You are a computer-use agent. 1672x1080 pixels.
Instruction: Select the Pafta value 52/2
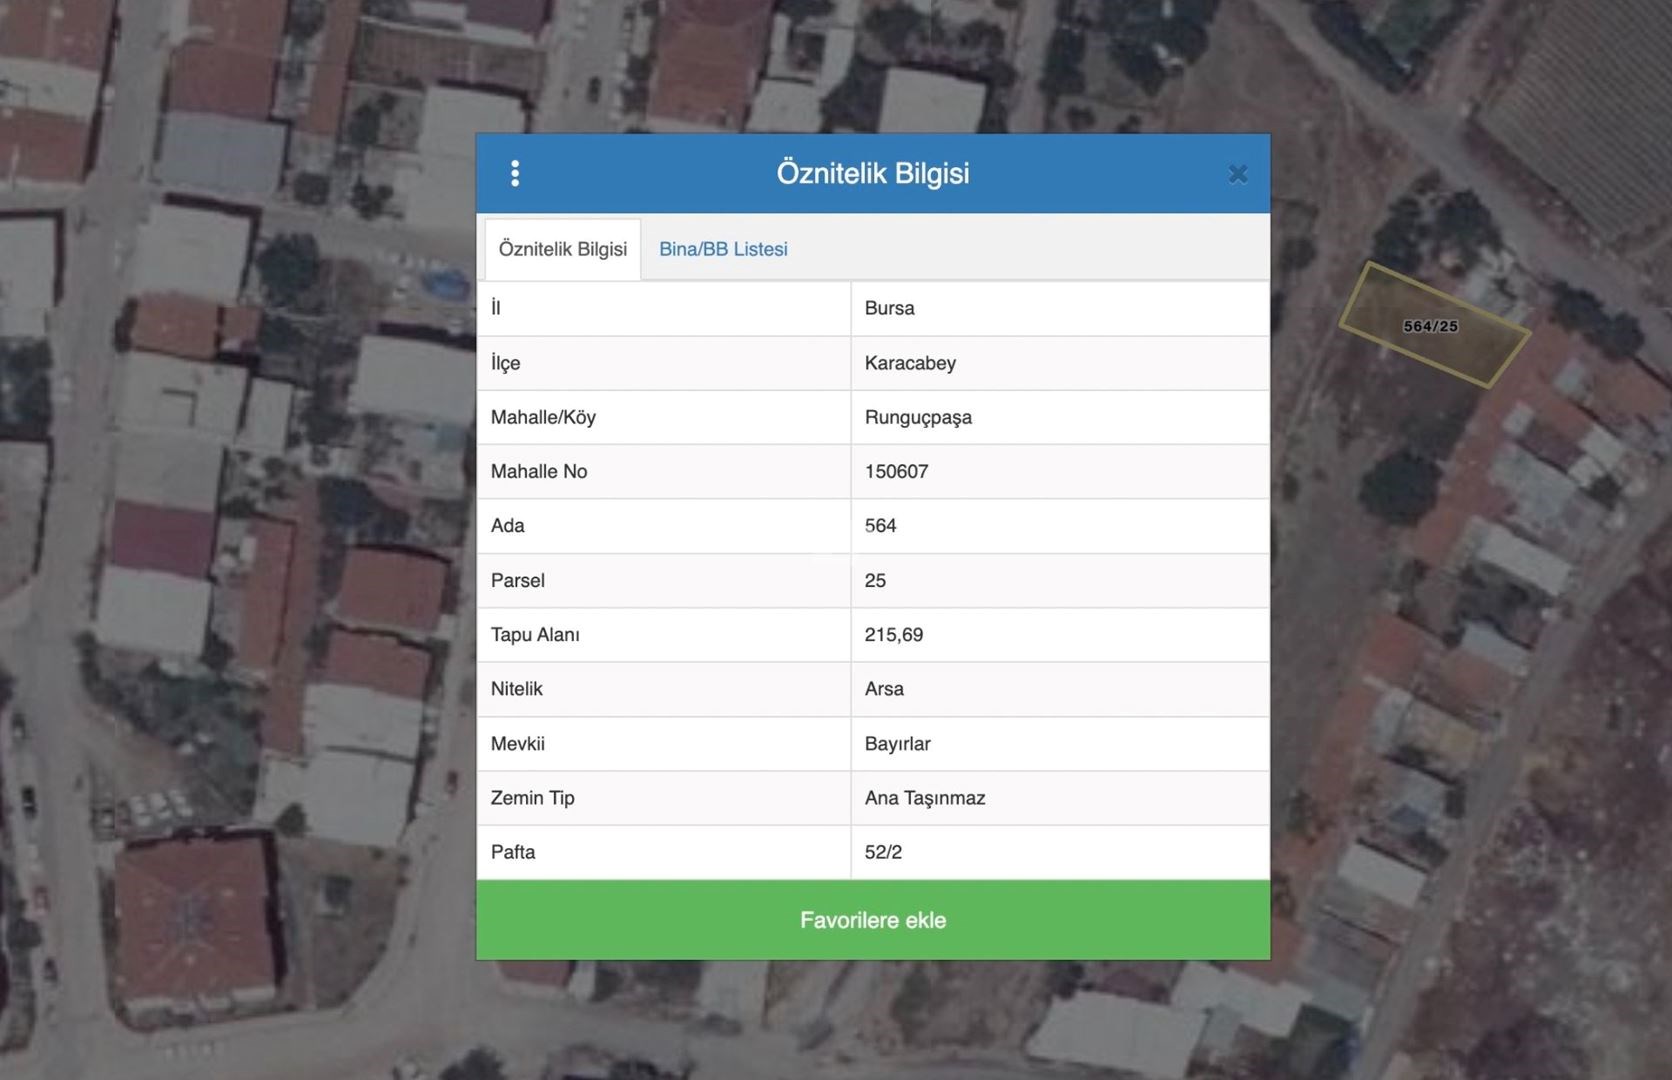[x=883, y=852]
